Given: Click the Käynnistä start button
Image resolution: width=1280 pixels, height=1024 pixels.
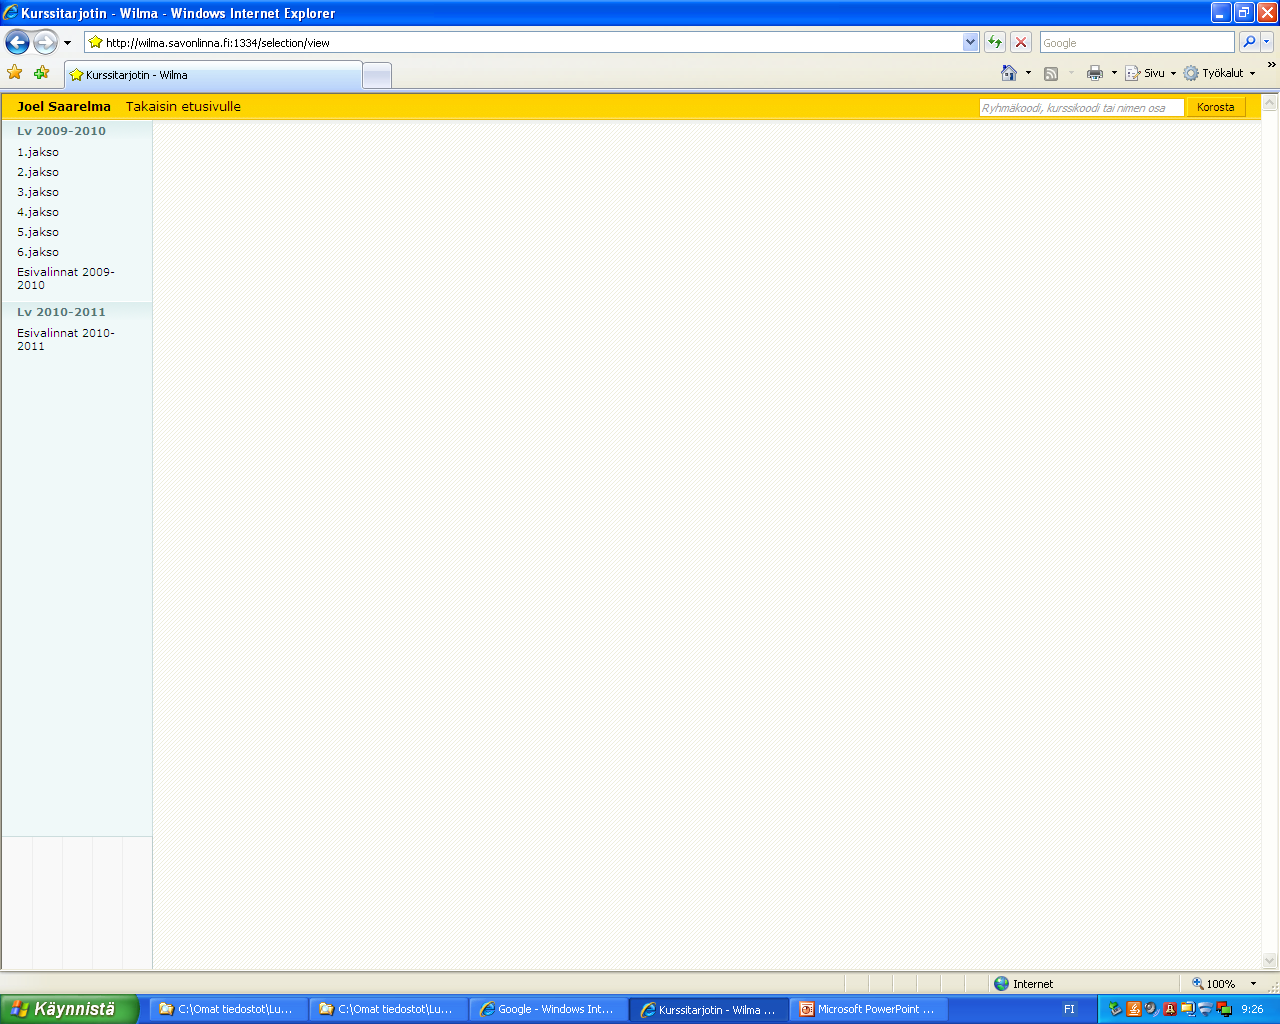Looking at the screenshot, I should point(67,1009).
